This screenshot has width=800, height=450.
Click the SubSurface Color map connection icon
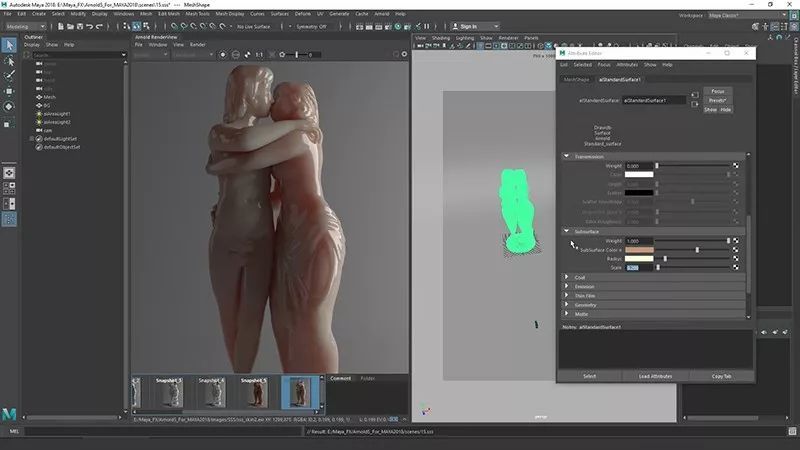[736, 249]
